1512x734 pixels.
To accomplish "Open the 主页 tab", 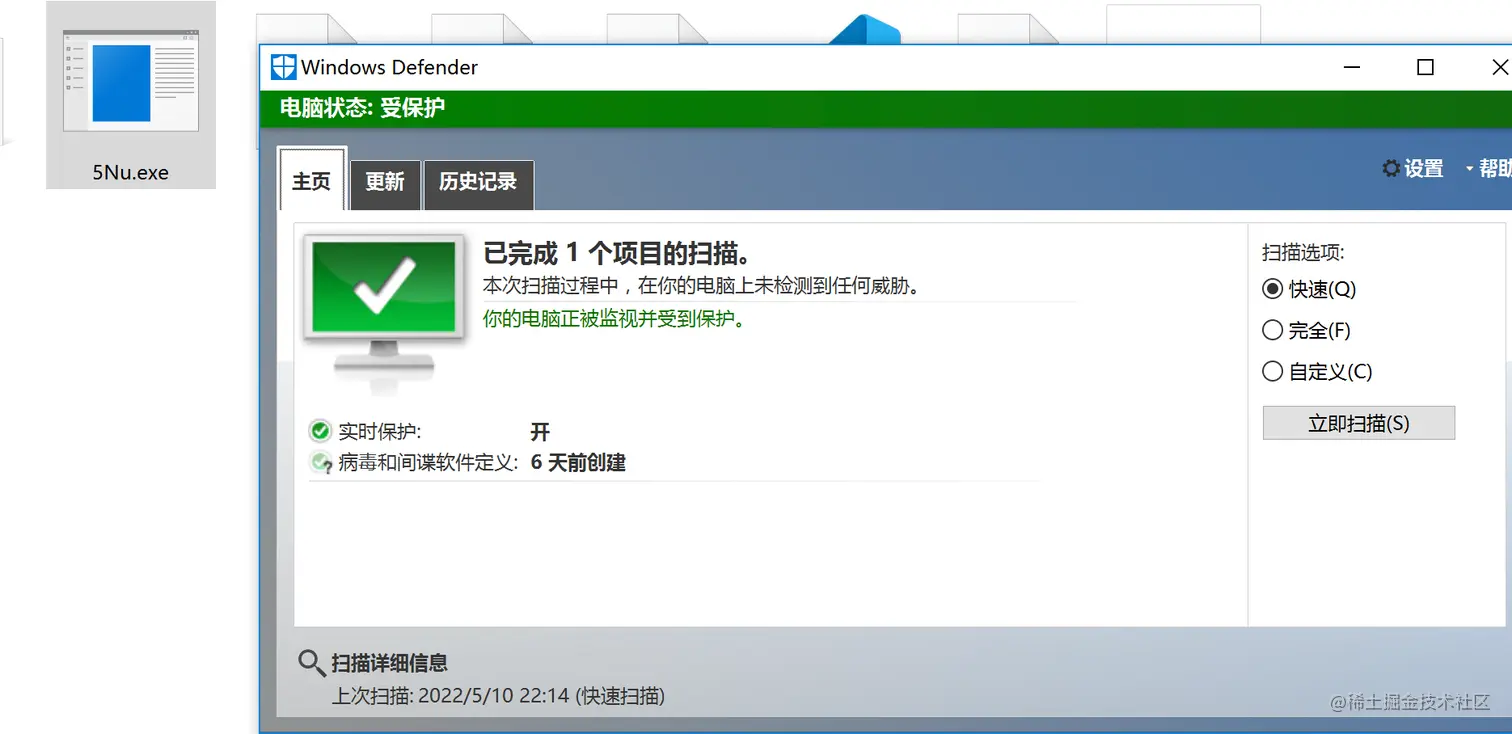I will [312, 180].
